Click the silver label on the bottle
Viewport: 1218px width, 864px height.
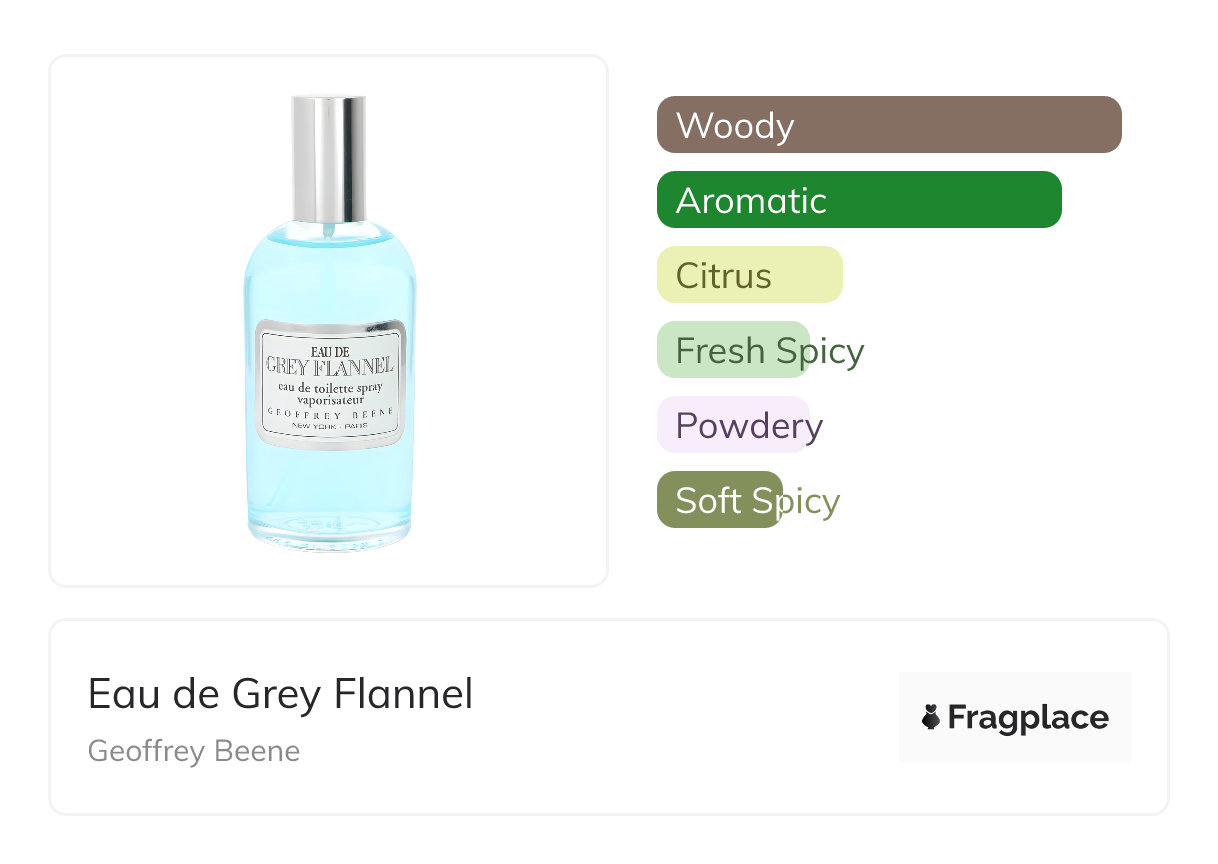(329, 384)
